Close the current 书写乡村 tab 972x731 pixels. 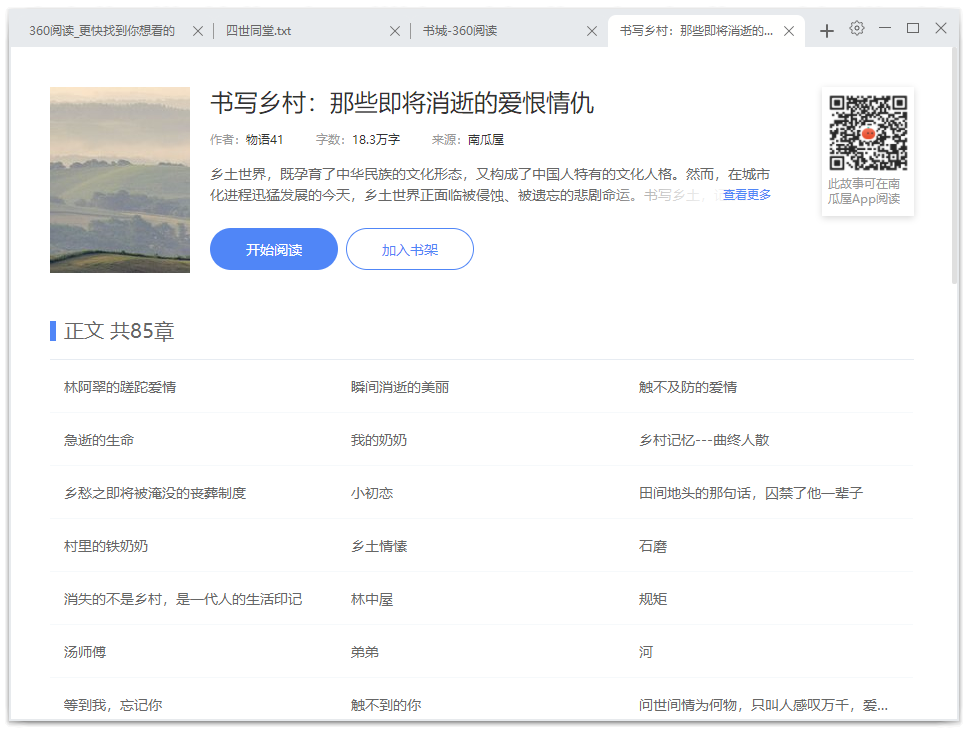789,30
